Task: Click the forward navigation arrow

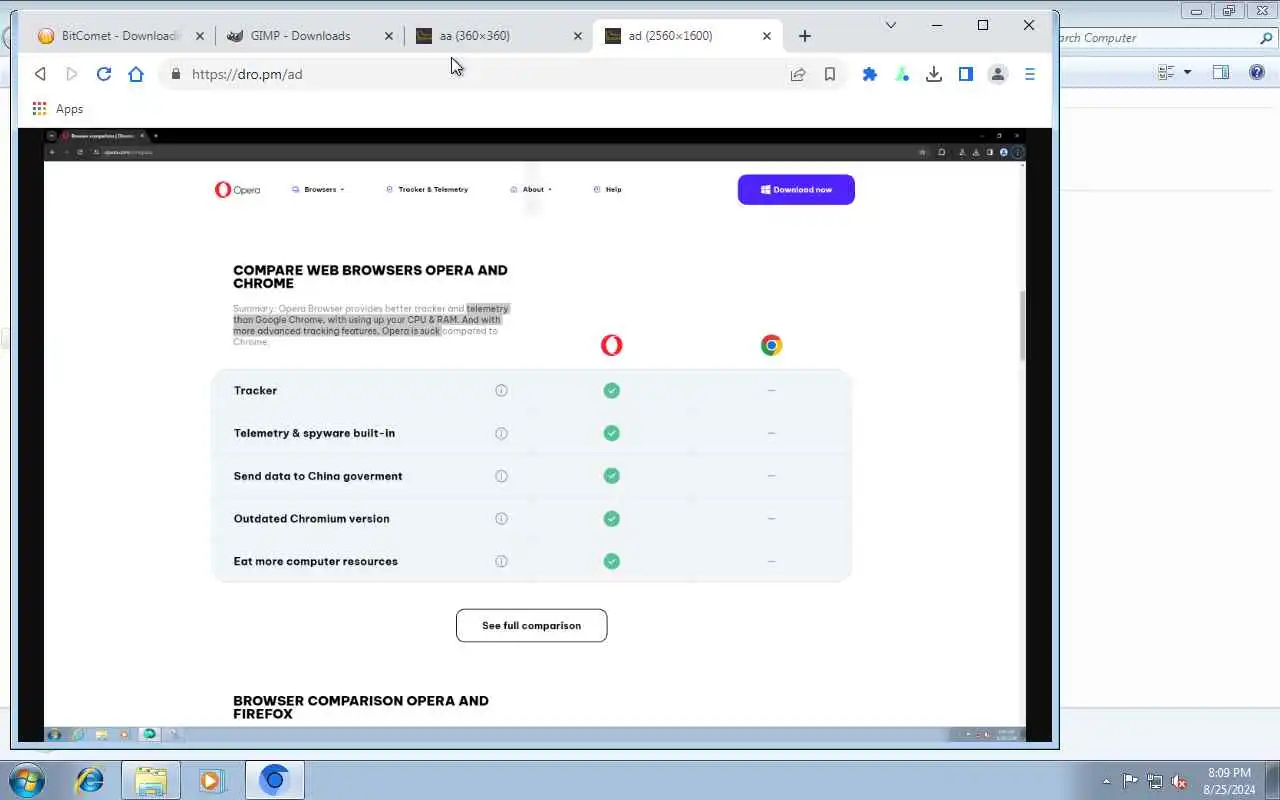Action: coord(72,74)
